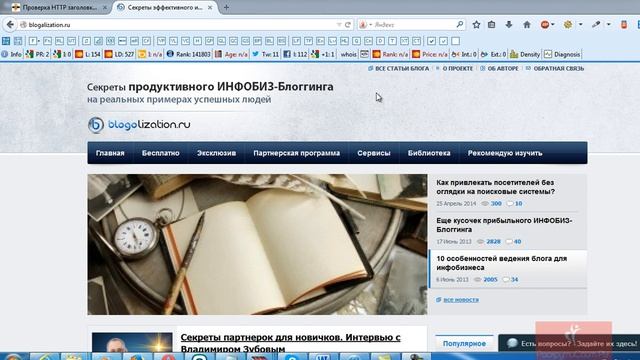Click the red Adblock icon
The height and width of the screenshot is (360, 640).
click(544, 24)
